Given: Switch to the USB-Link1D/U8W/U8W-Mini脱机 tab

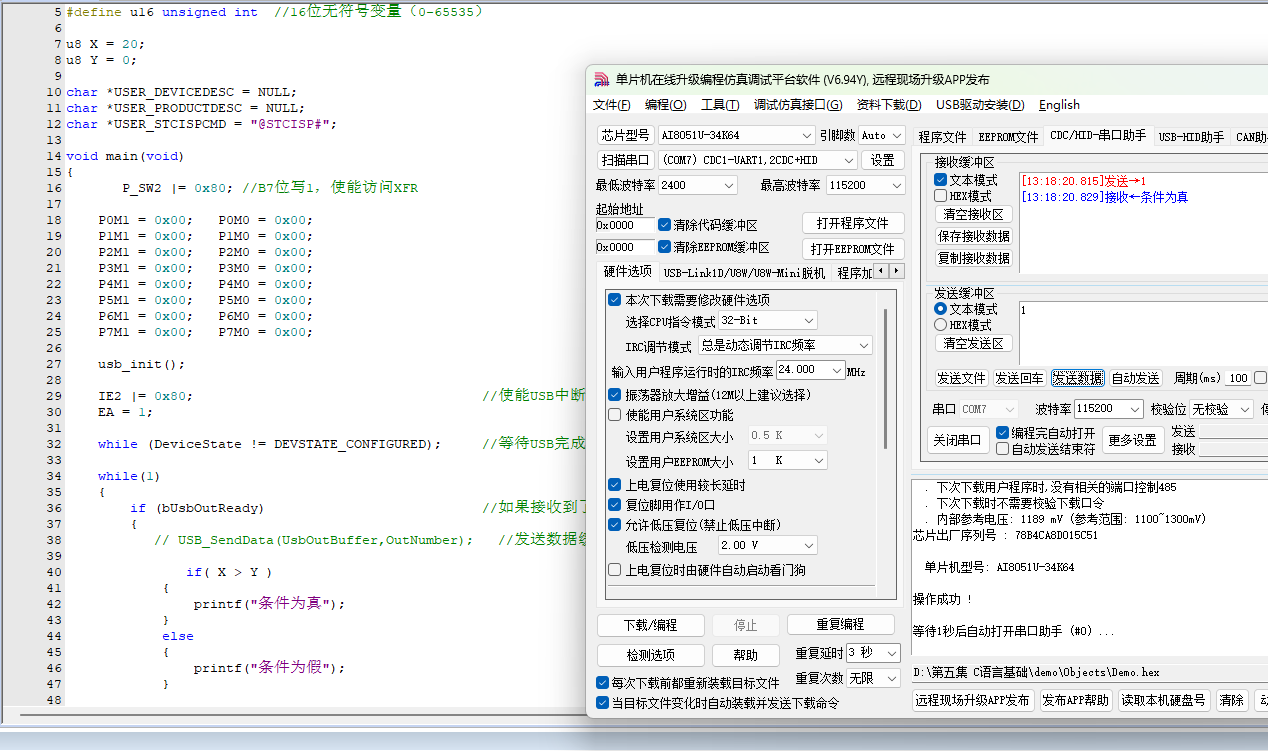Looking at the screenshot, I should [x=745, y=273].
